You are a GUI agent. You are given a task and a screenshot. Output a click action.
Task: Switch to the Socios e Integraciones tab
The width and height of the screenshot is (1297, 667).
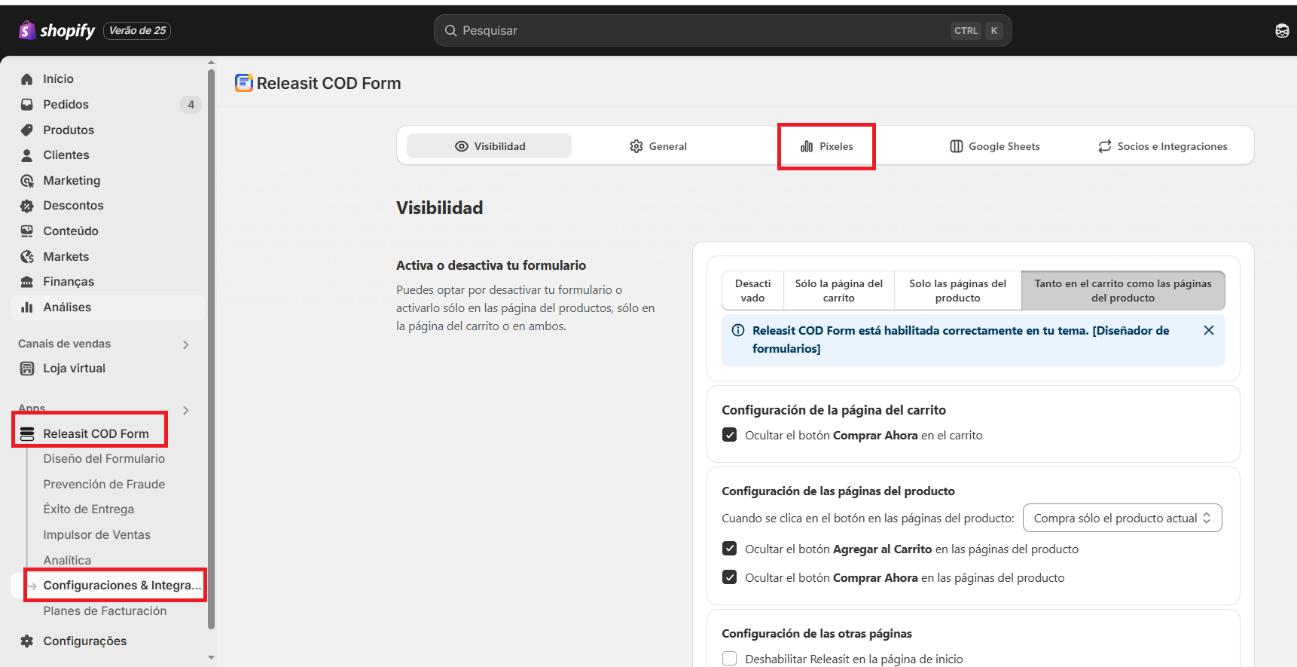click(x=1162, y=146)
